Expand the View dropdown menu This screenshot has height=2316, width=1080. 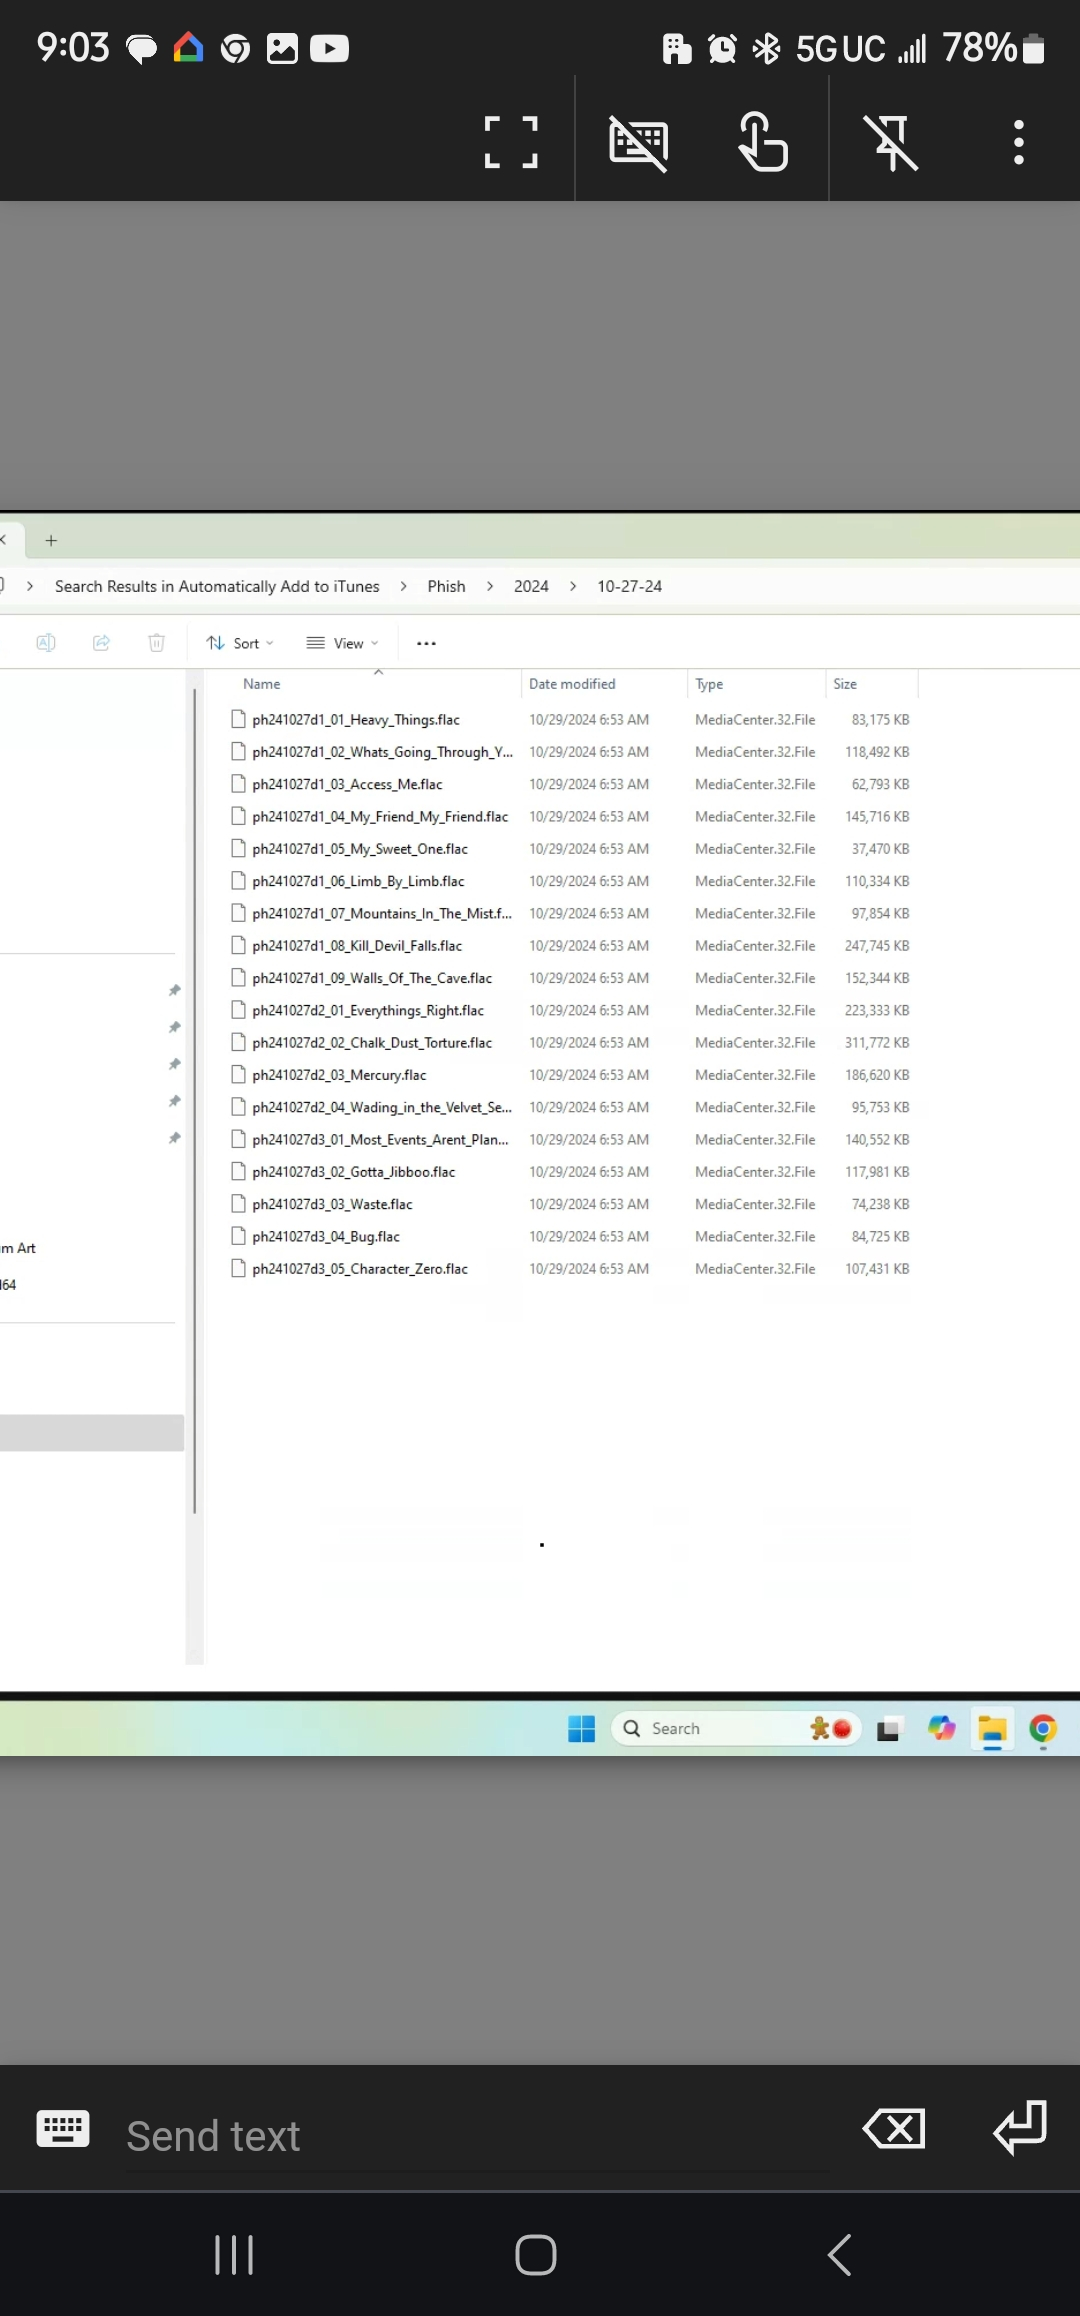[343, 643]
